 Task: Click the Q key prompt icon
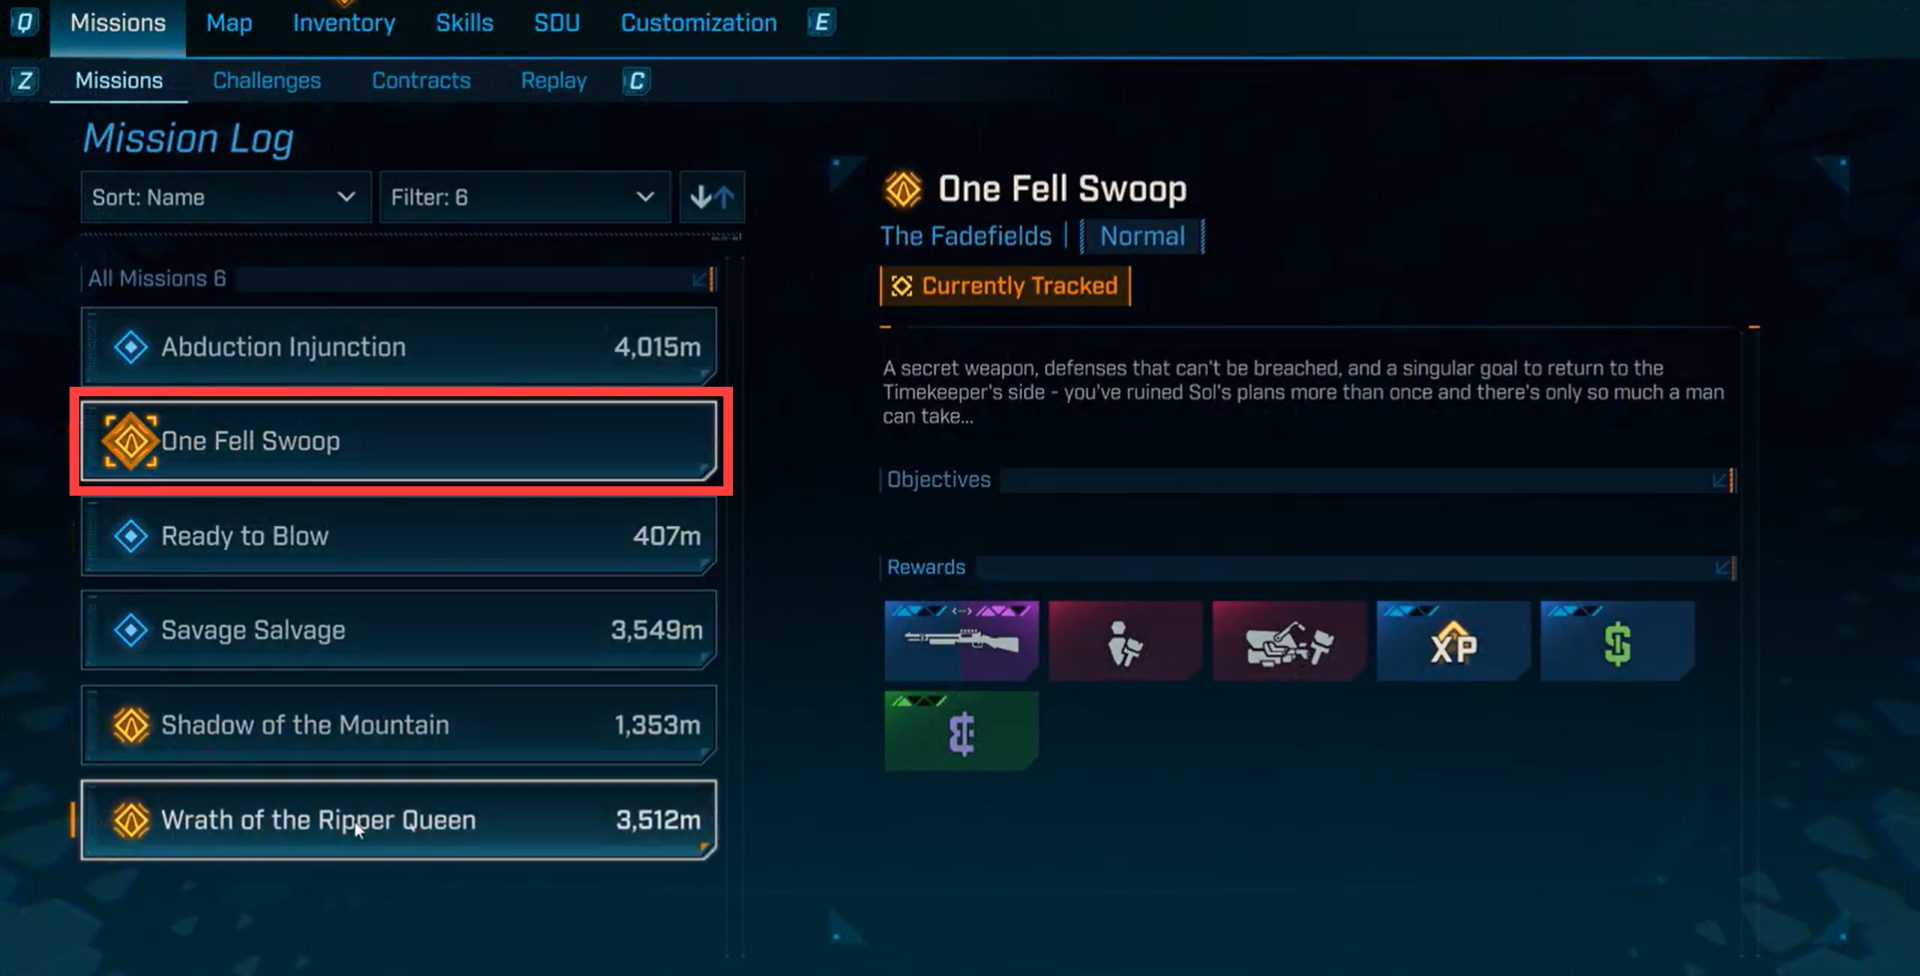[x=23, y=22]
